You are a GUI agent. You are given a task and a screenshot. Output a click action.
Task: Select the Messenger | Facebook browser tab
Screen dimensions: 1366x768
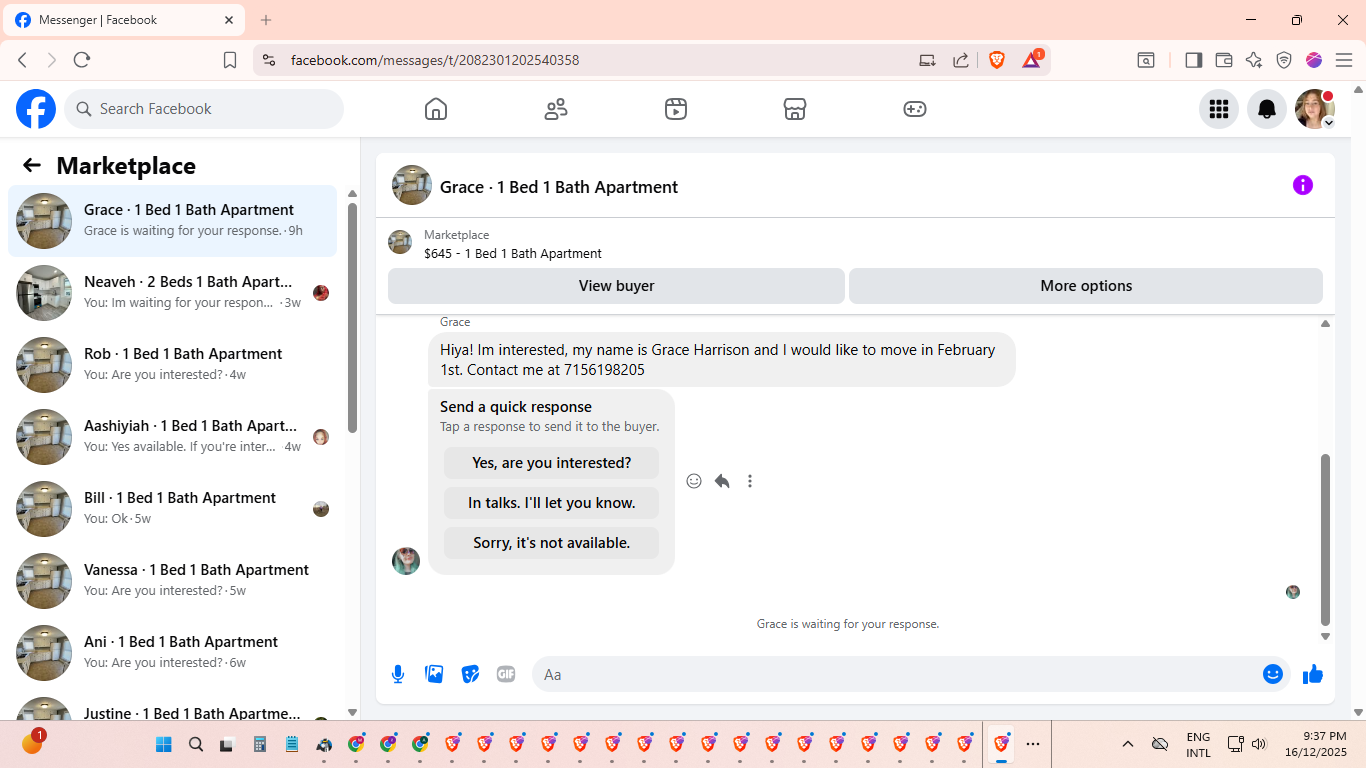pos(124,20)
